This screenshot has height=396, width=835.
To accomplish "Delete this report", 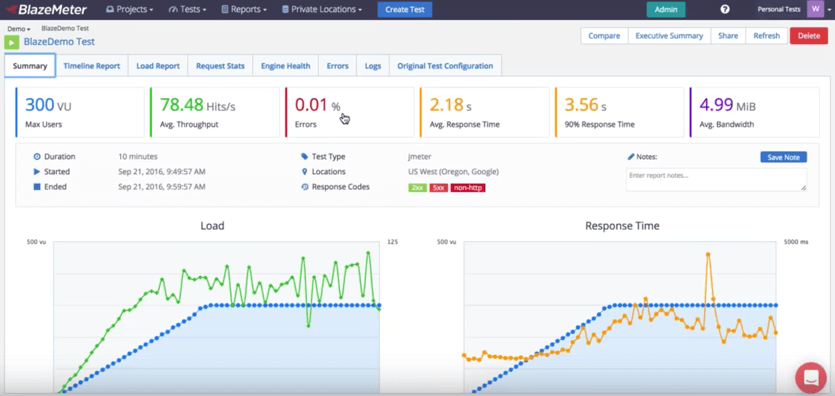I will tap(809, 36).
